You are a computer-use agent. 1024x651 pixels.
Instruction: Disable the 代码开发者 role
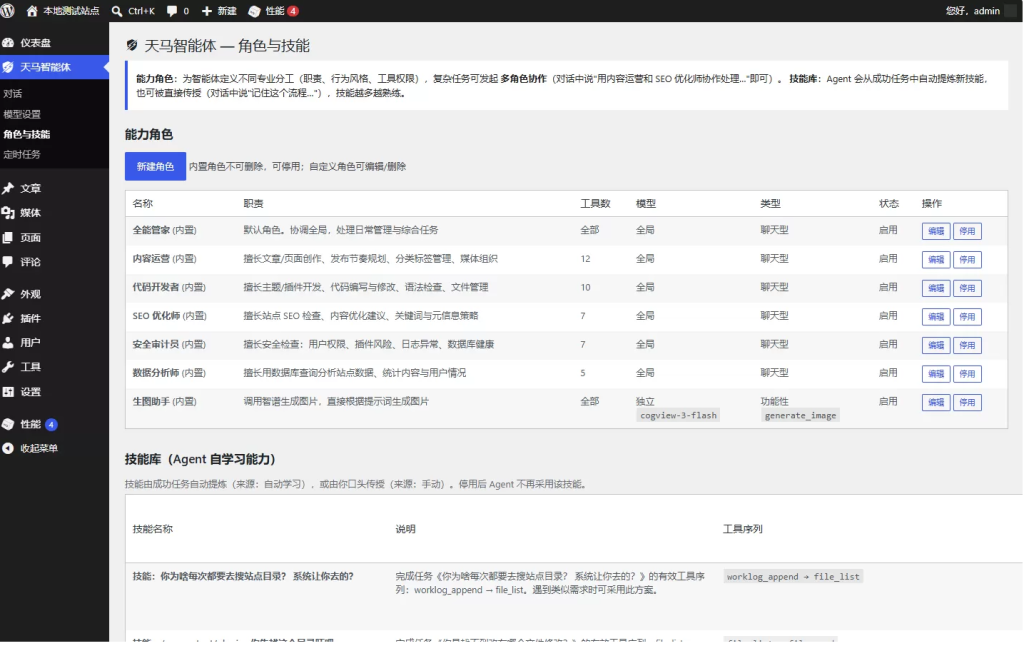[x=967, y=288]
